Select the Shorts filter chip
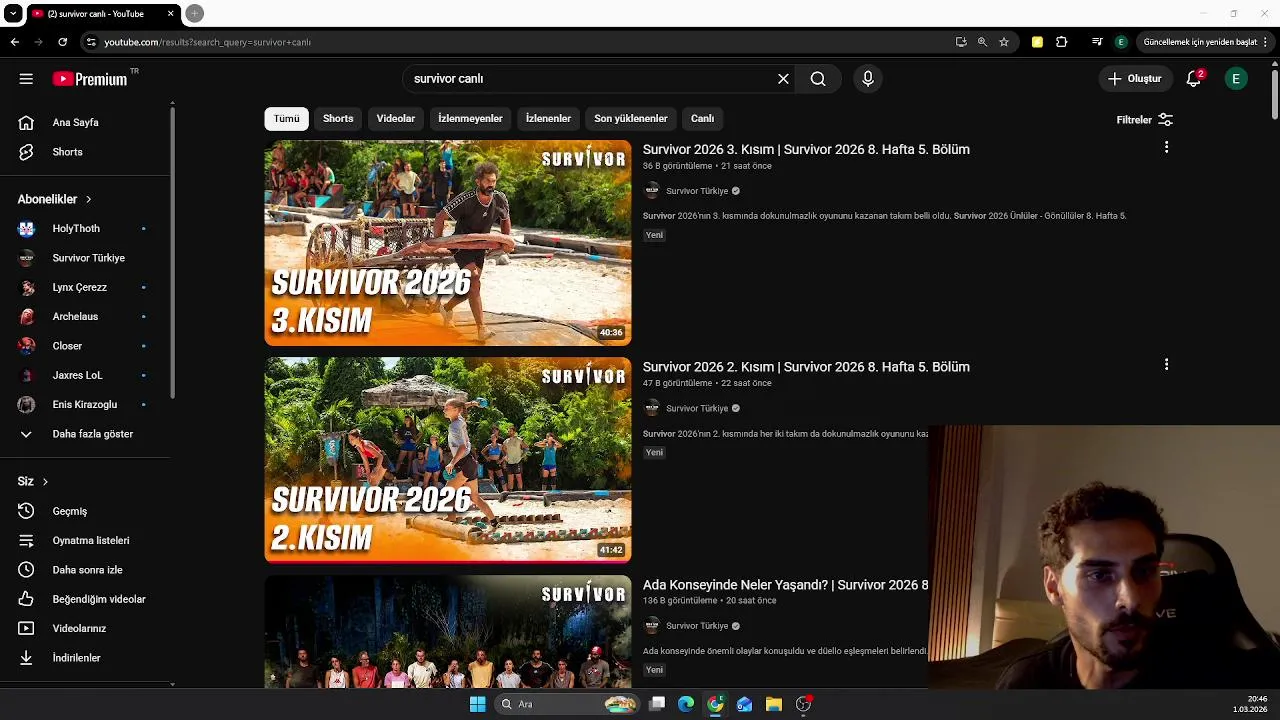 pyautogui.click(x=338, y=119)
